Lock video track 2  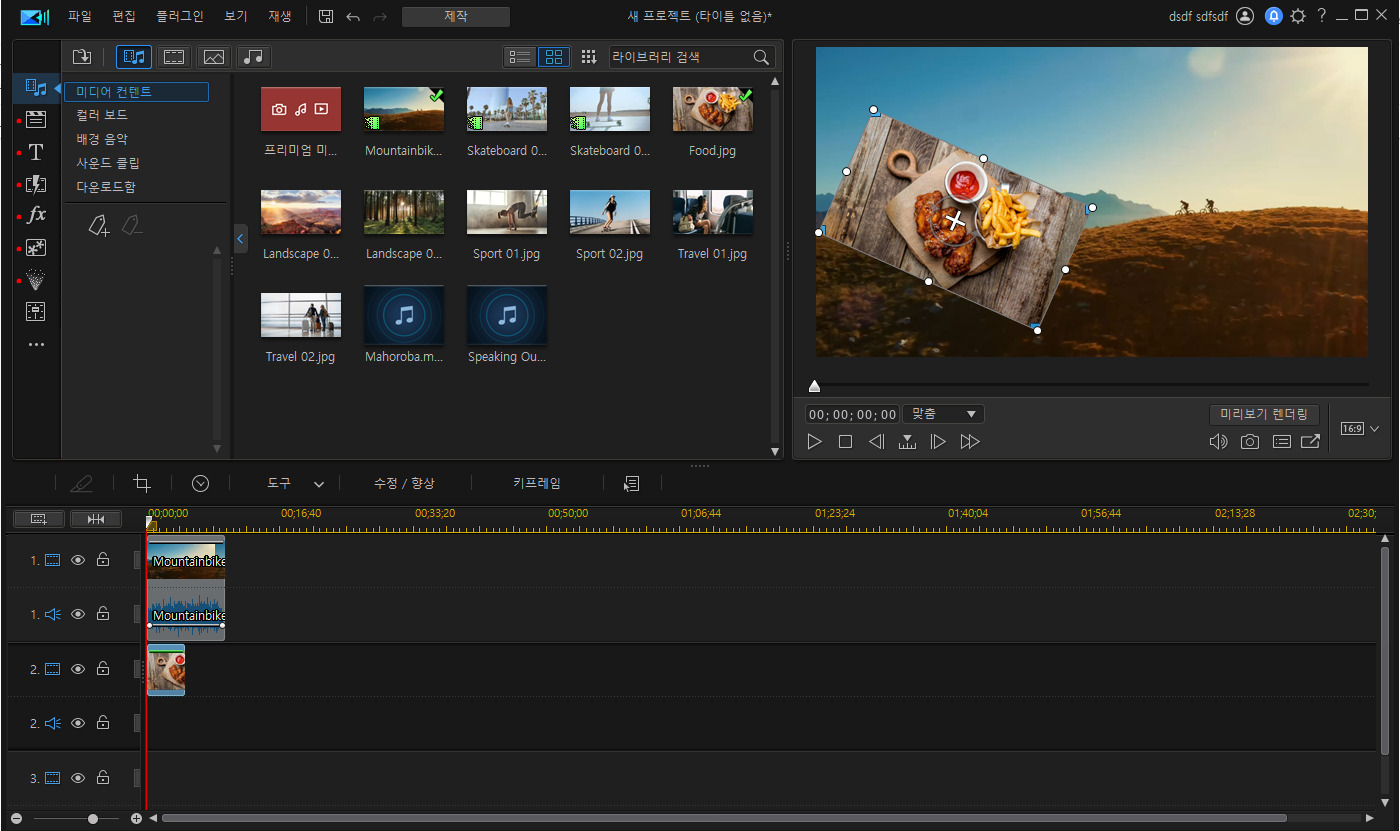pyautogui.click(x=103, y=669)
